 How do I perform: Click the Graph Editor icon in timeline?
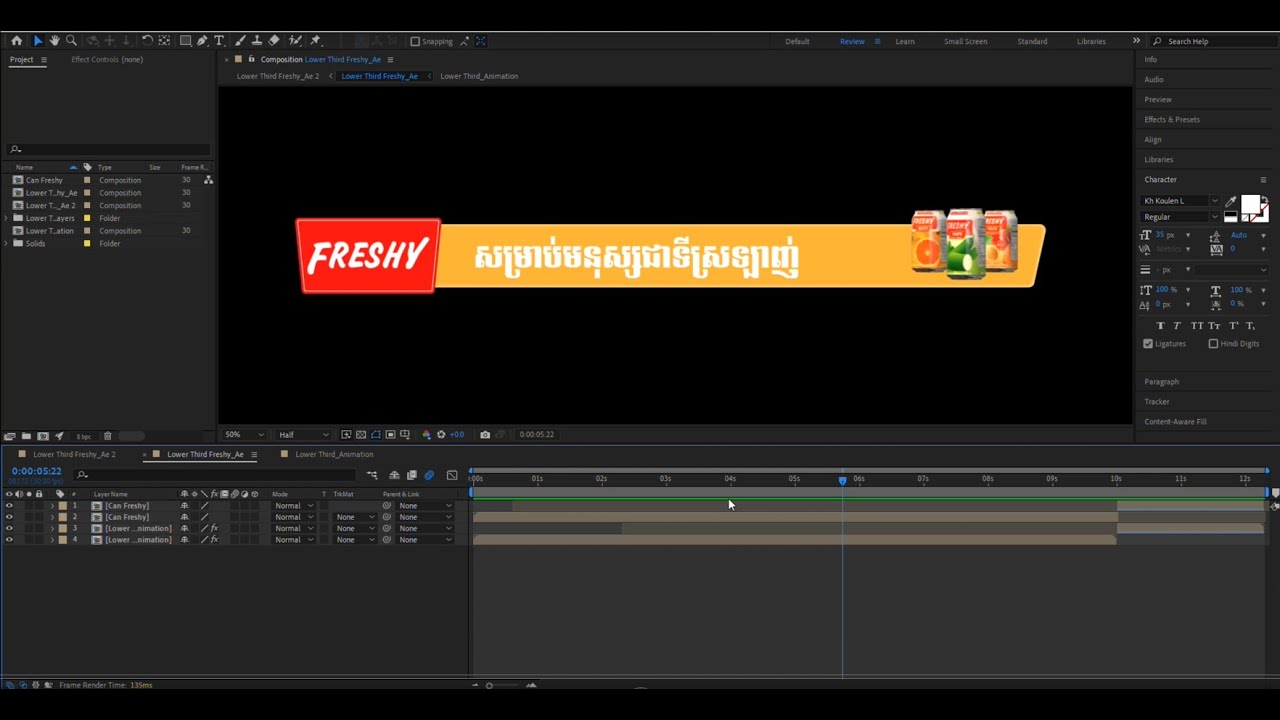[x=452, y=475]
